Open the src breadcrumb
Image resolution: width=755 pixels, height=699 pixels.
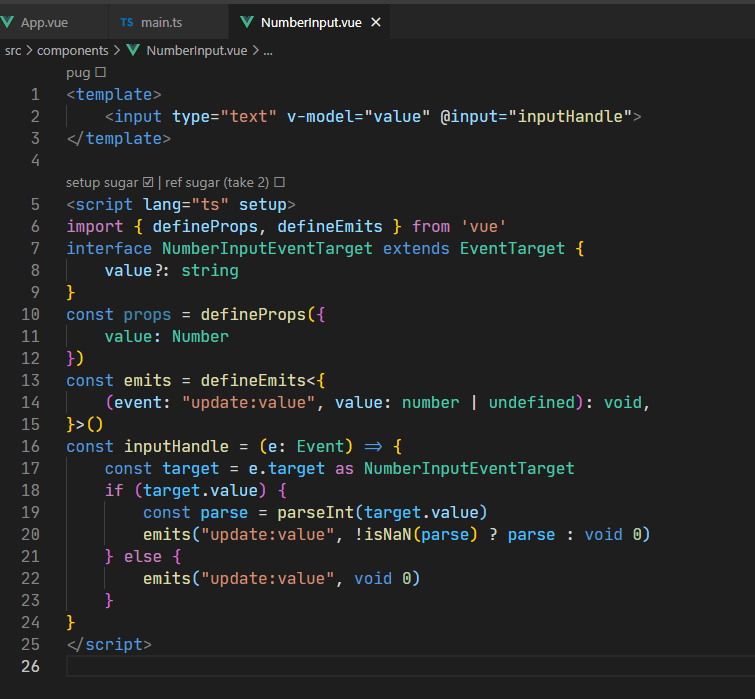click(x=13, y=51)
